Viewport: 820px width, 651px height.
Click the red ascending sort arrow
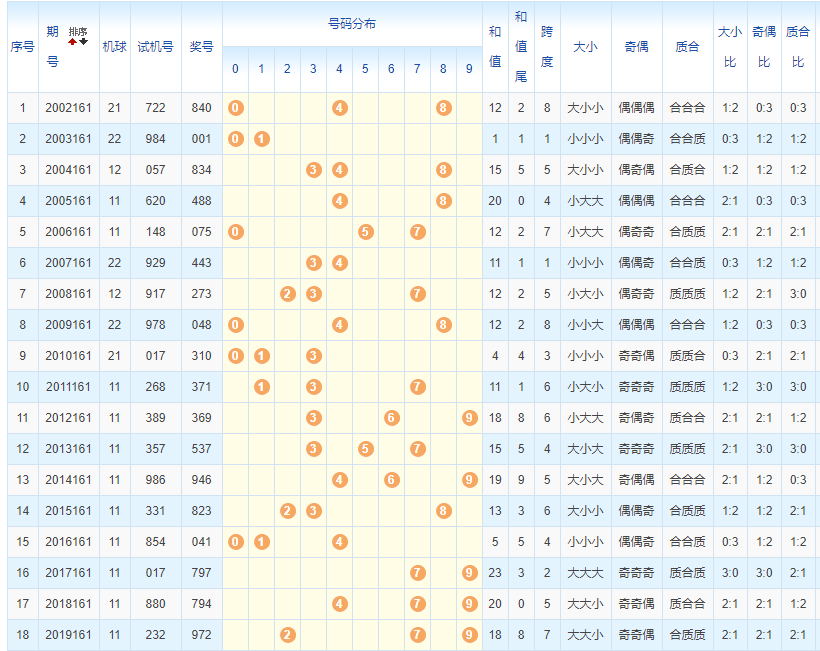[73, 42]
